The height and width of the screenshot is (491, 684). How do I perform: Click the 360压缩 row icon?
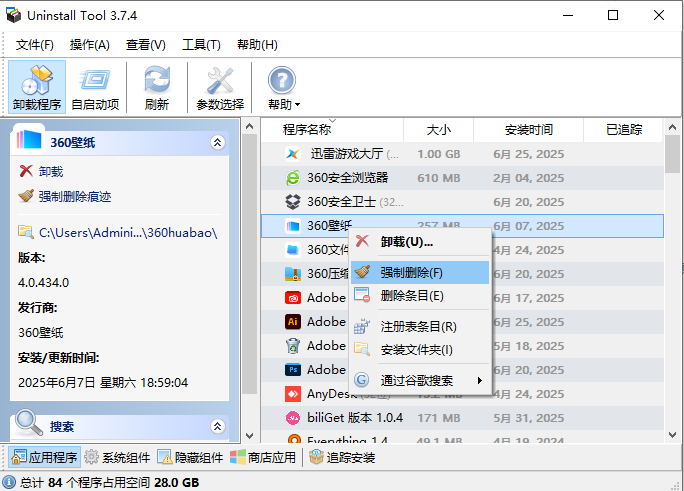(293, 274)
